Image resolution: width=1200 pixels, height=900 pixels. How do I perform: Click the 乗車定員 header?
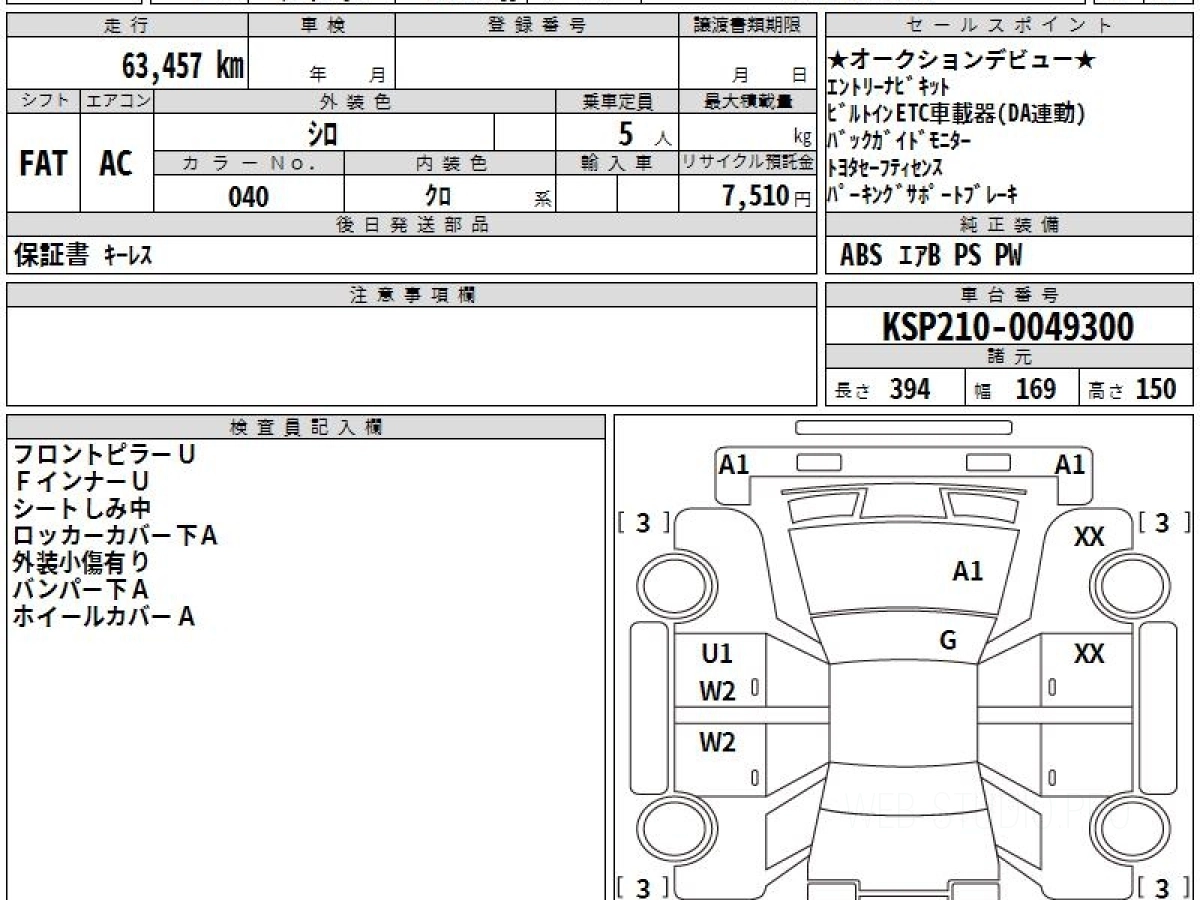(x=618, y=101)
